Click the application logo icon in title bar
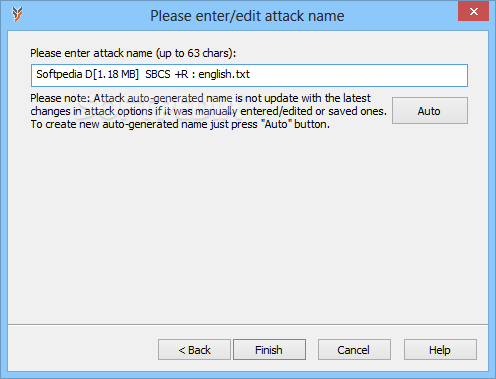 [x=17, y=15]
